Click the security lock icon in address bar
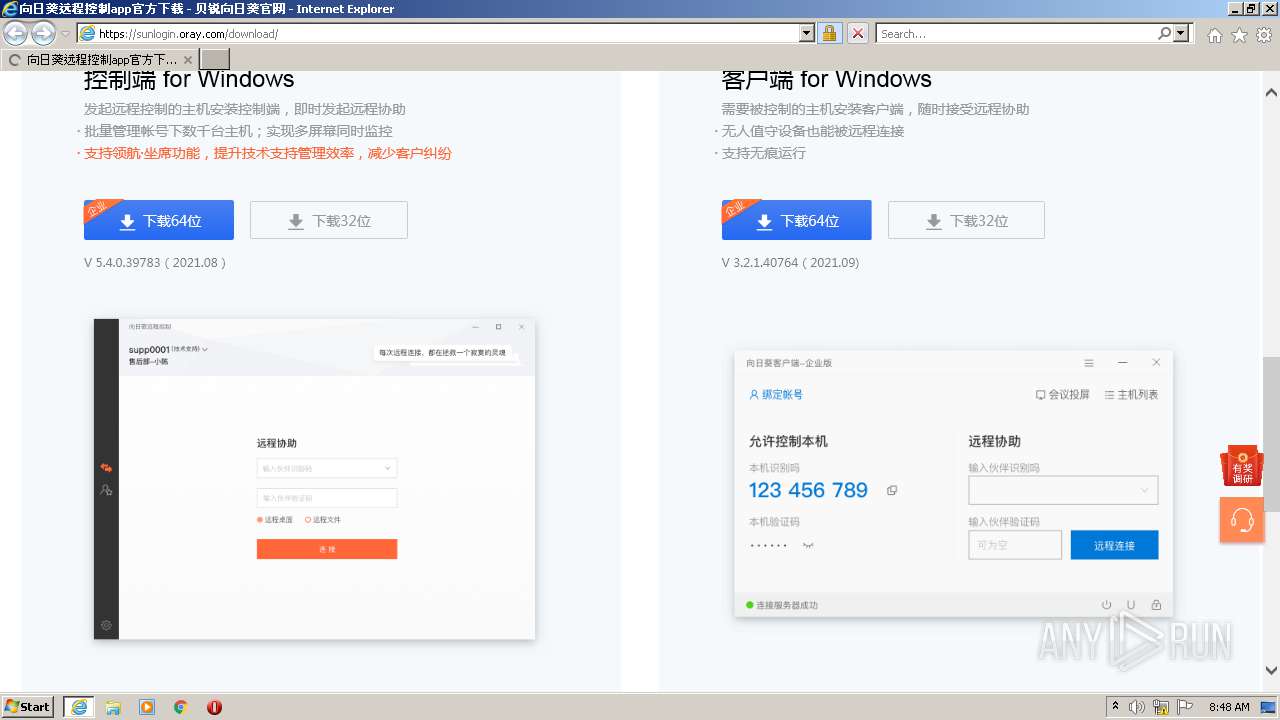Image resolution: width=1280 pixels, height=720 pixels. 829,33
